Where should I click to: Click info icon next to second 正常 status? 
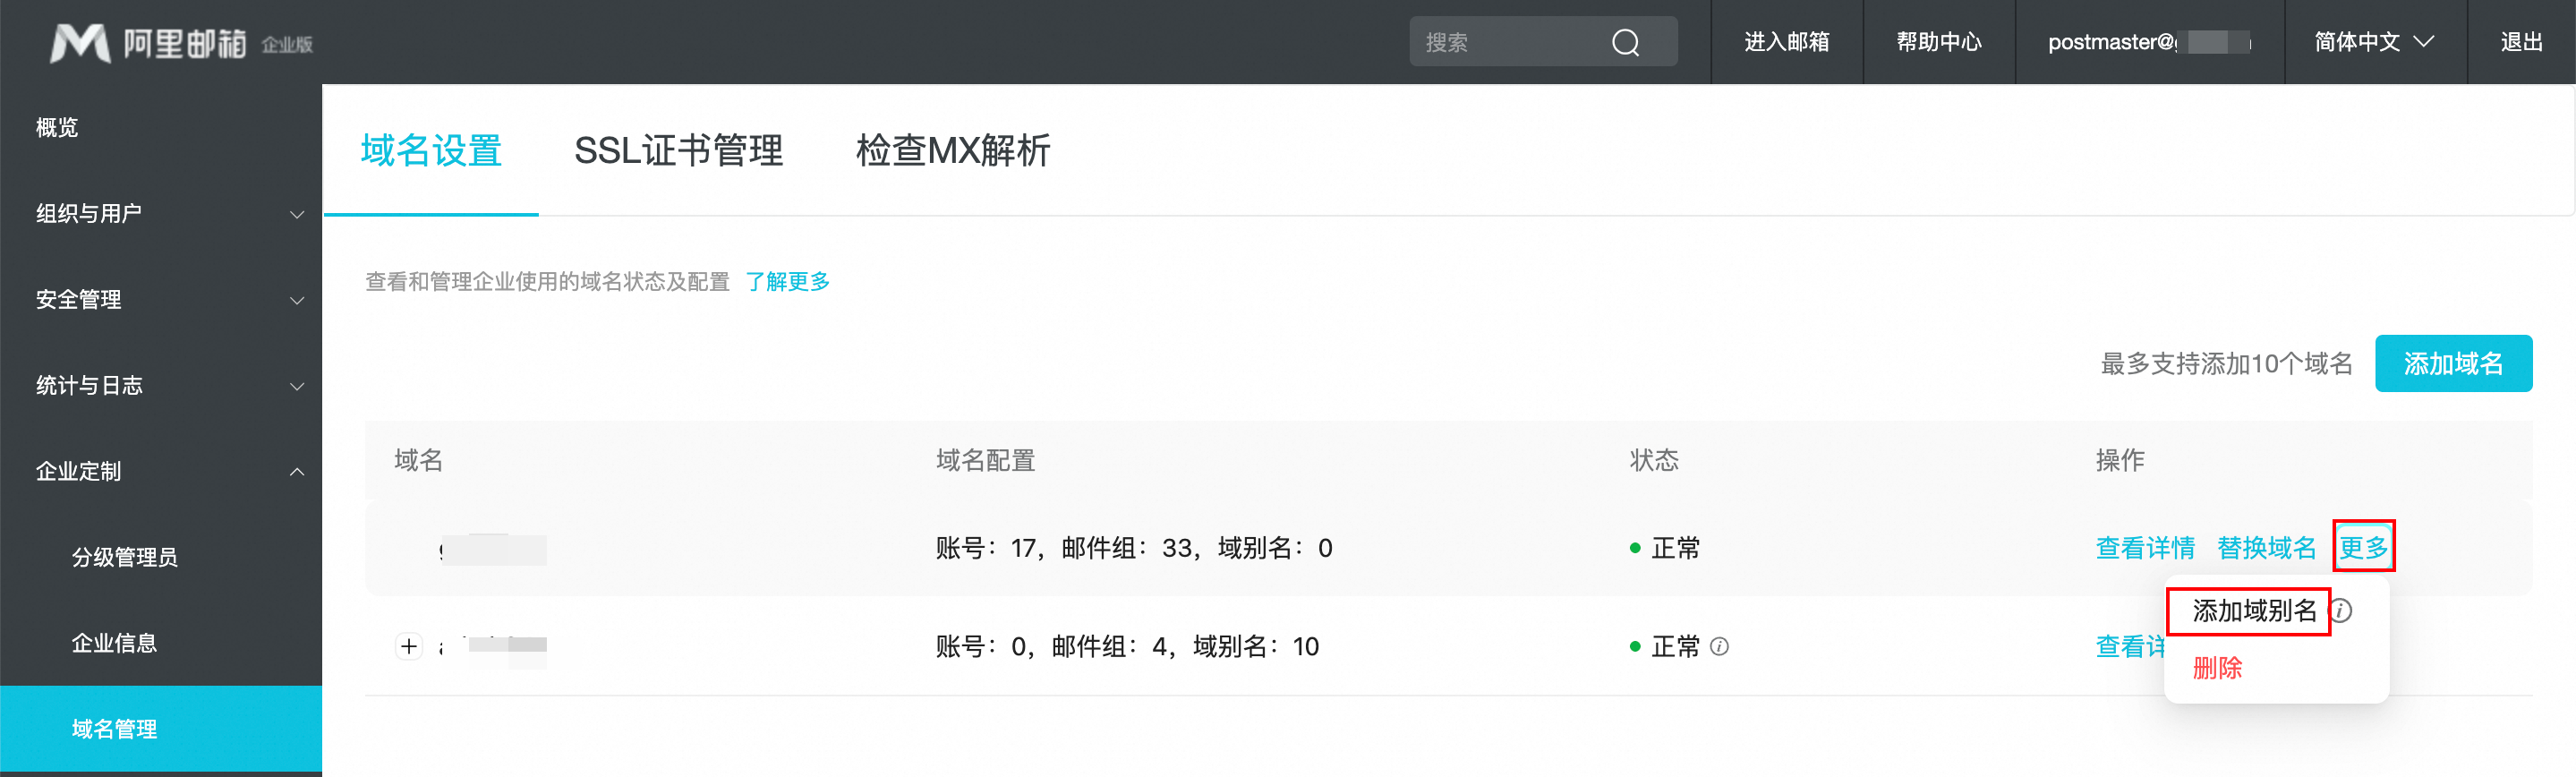coord(1719,646)
